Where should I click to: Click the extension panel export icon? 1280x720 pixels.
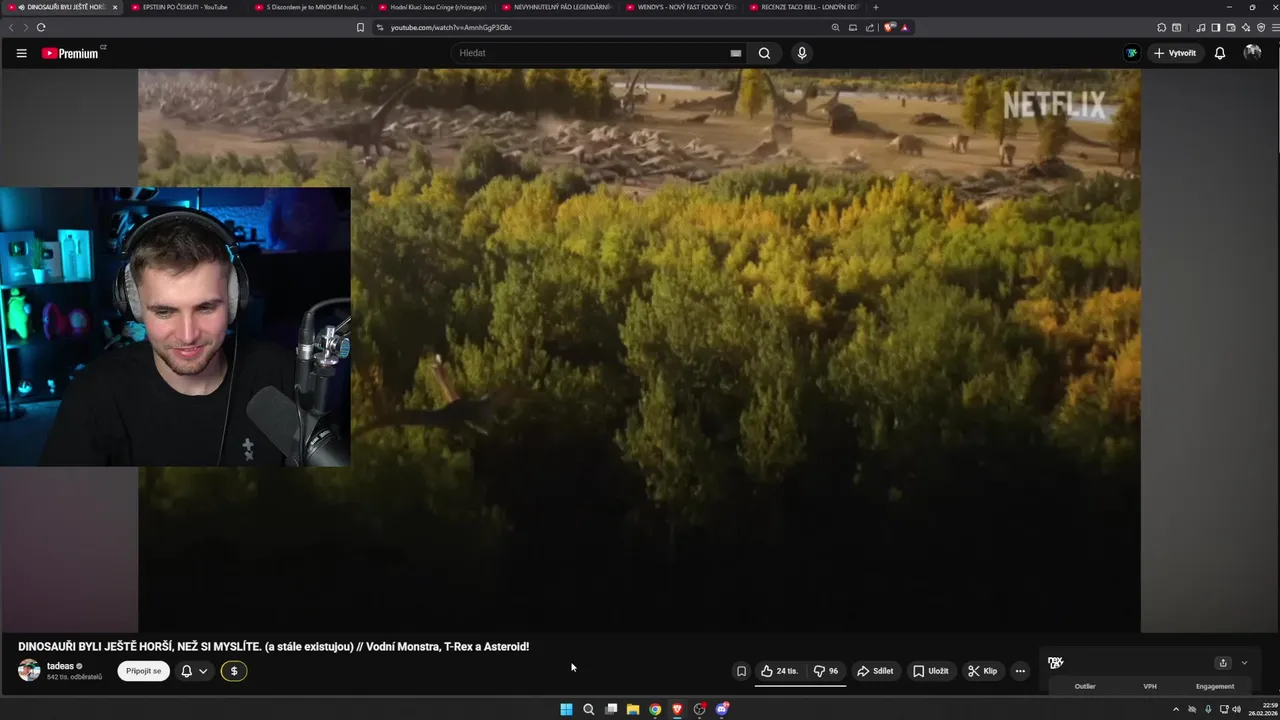(x=1222, y=663)
